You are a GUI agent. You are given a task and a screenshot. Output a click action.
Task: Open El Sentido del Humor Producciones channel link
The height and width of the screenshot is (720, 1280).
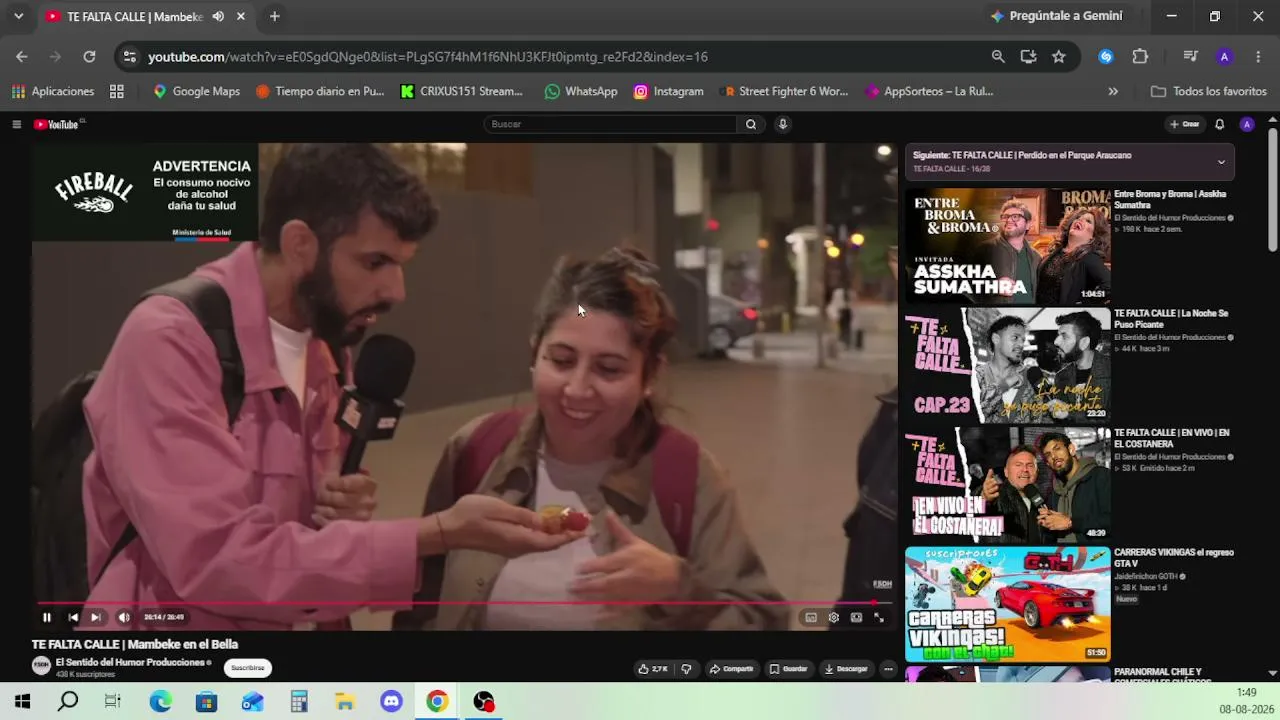coord(131,662)
